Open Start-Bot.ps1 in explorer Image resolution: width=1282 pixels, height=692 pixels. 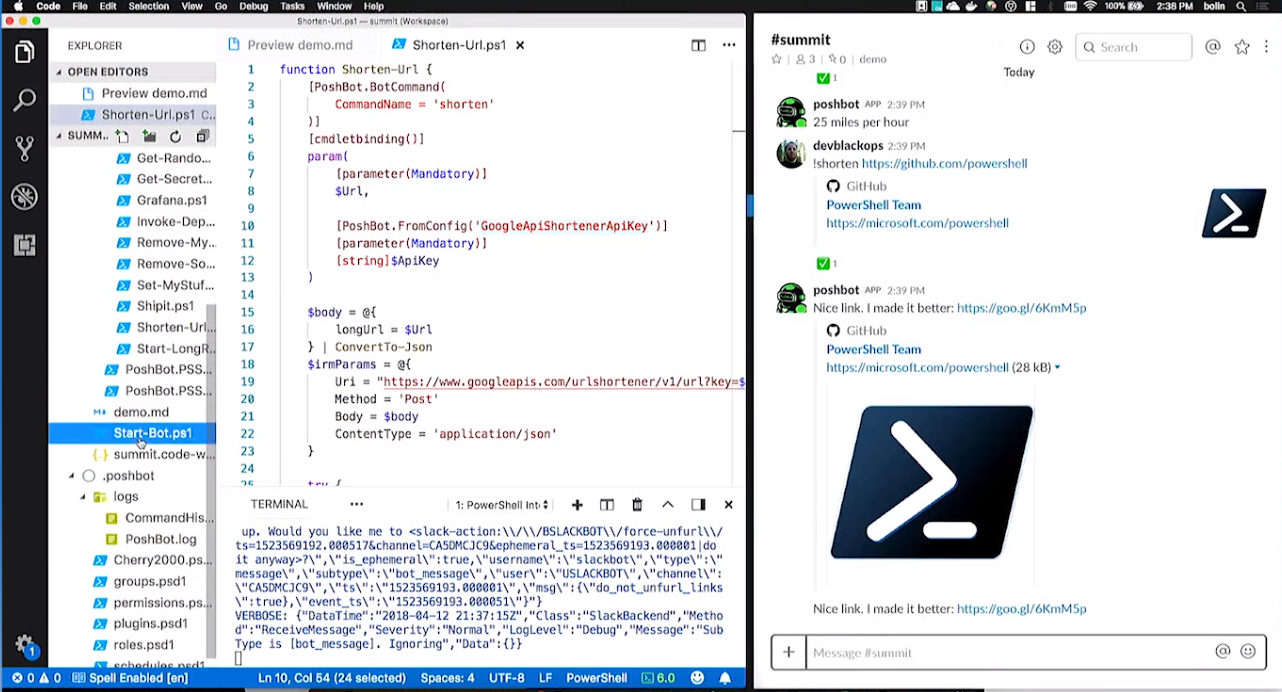(132, 433)
